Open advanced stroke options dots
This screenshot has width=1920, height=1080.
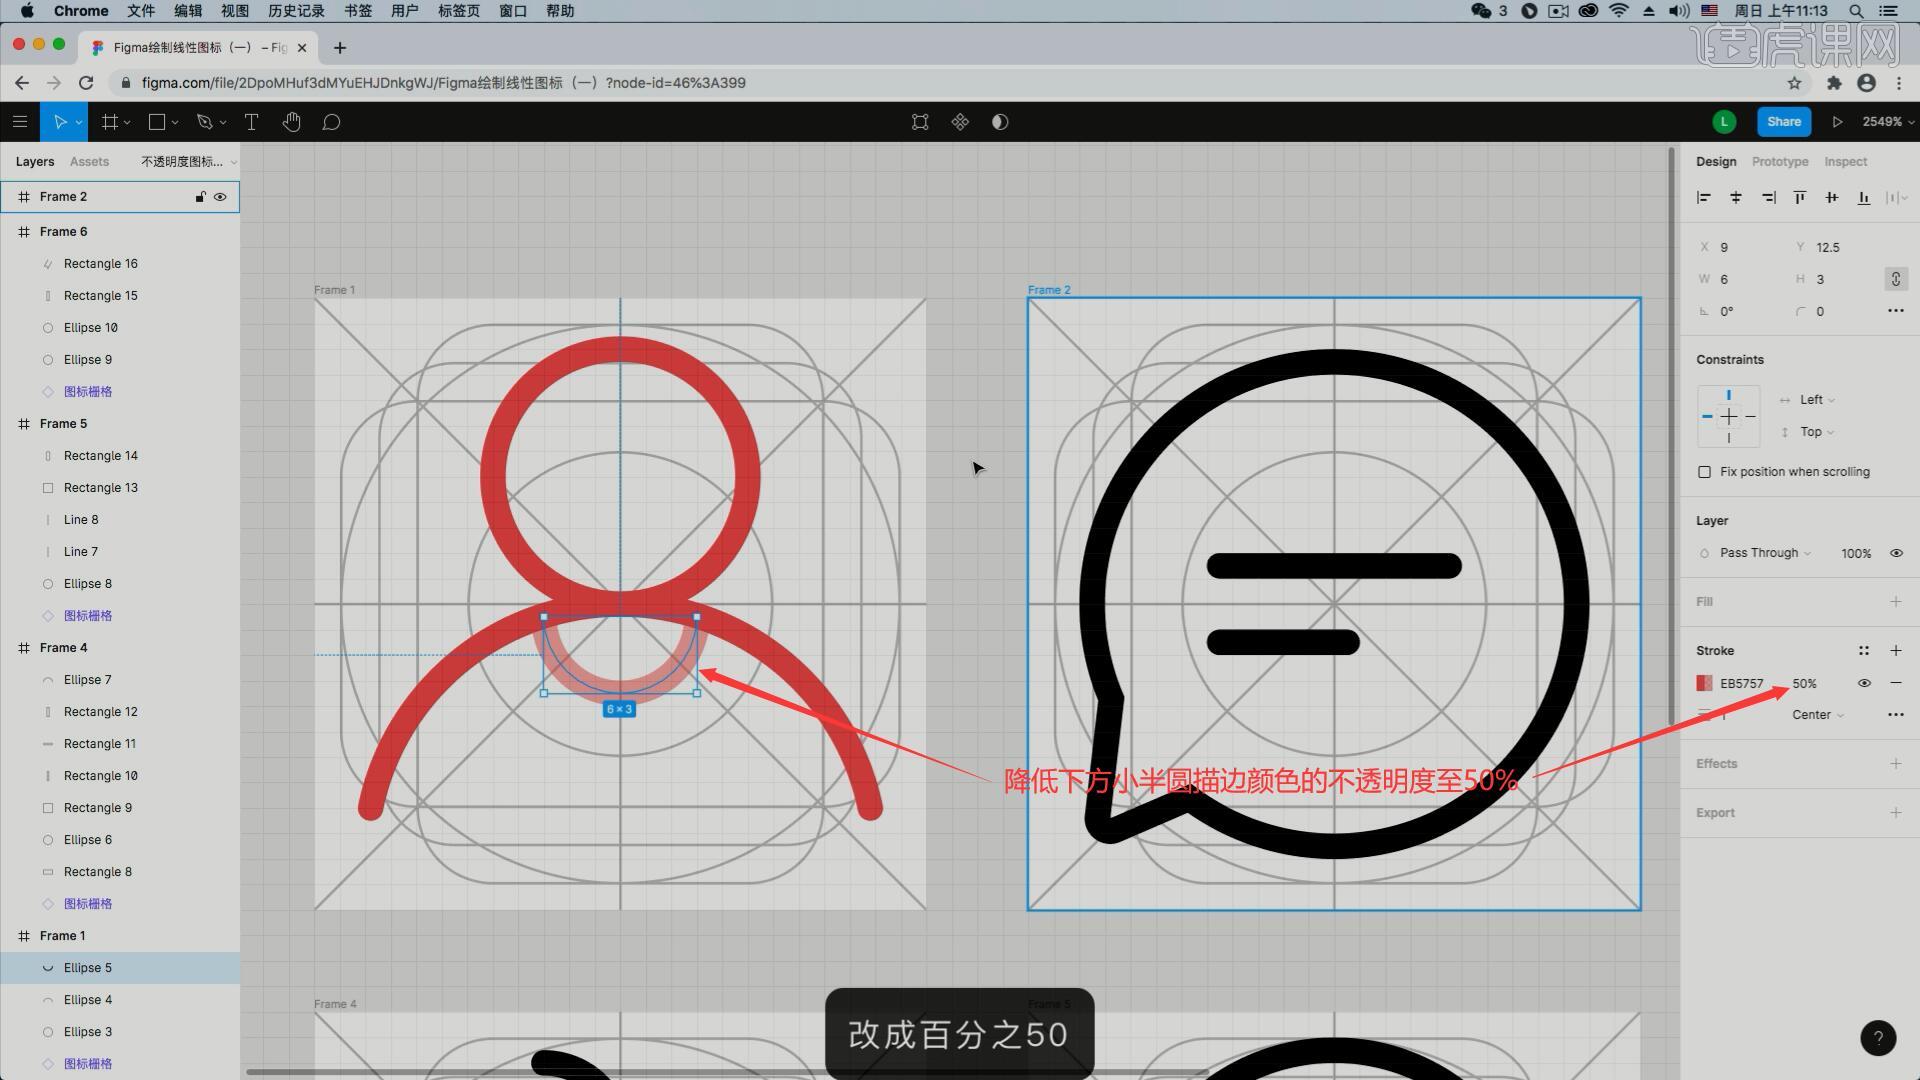(1896, 715)
